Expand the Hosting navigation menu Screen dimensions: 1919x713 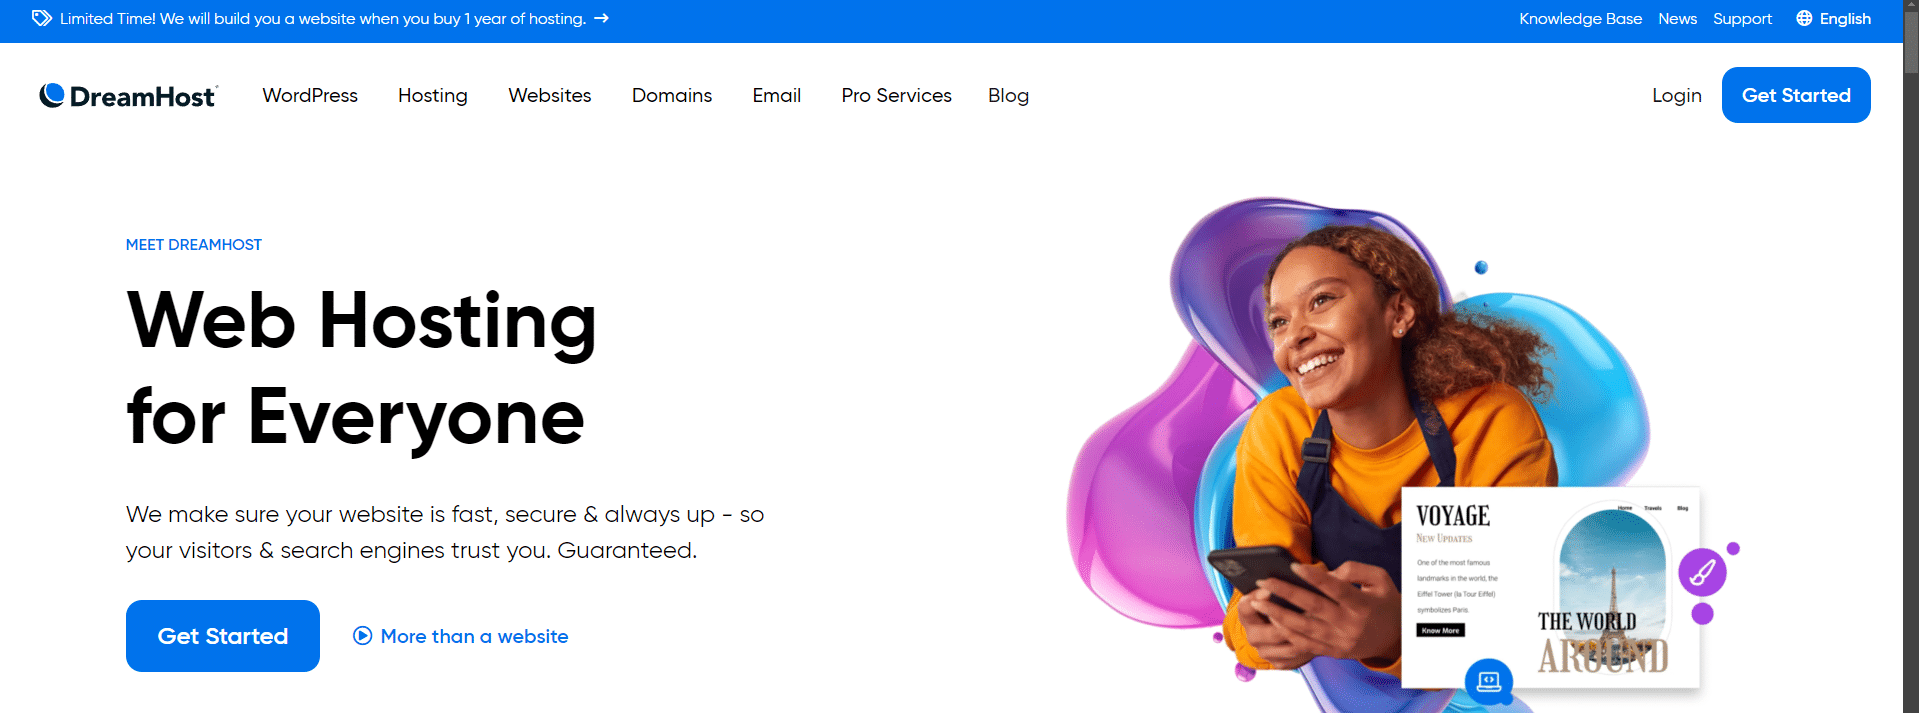(x=433, y=95)
